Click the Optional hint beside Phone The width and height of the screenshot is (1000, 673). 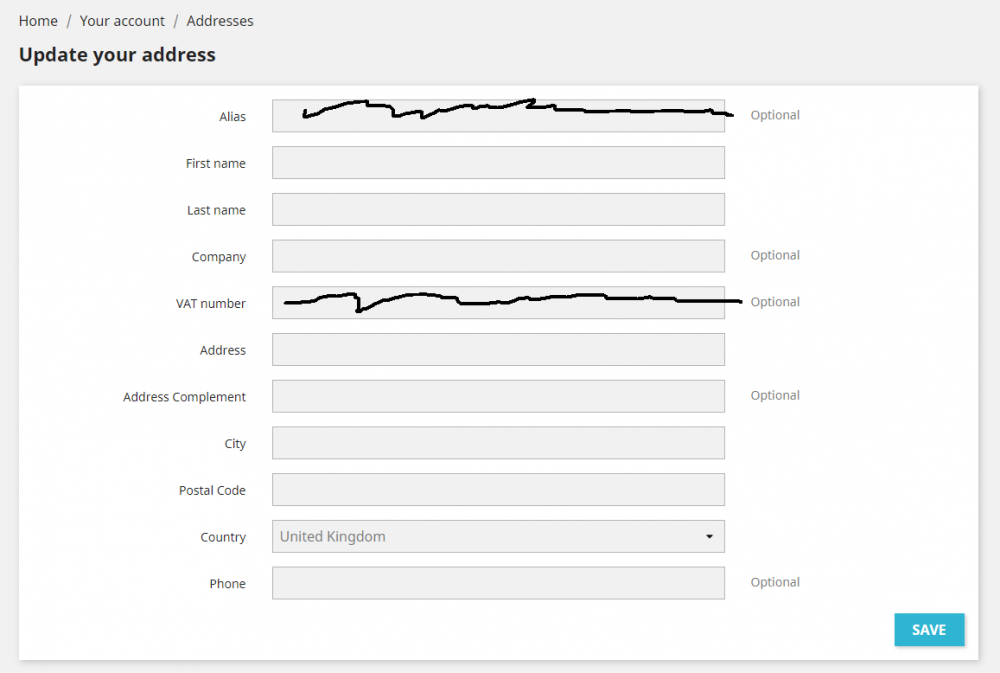click(x=775, y=582)
